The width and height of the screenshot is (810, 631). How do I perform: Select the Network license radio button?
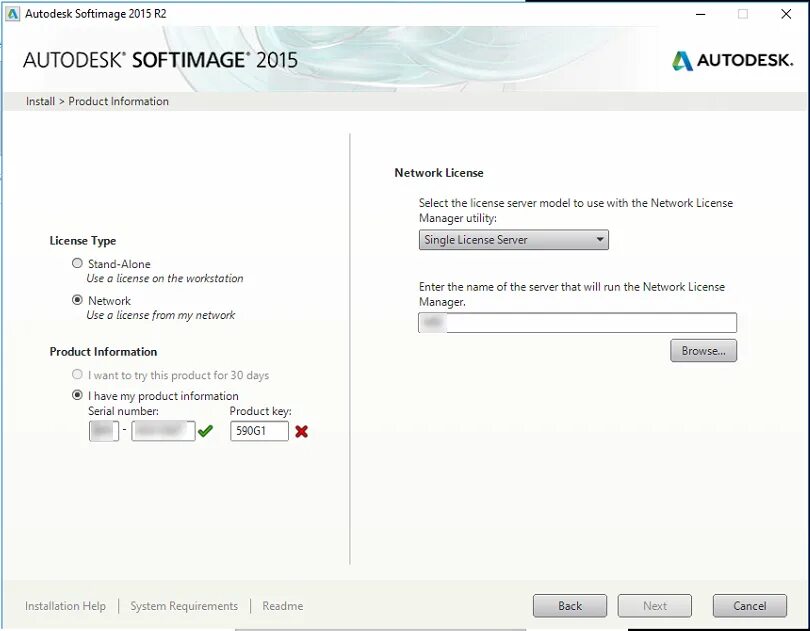(x=77, y=300)
